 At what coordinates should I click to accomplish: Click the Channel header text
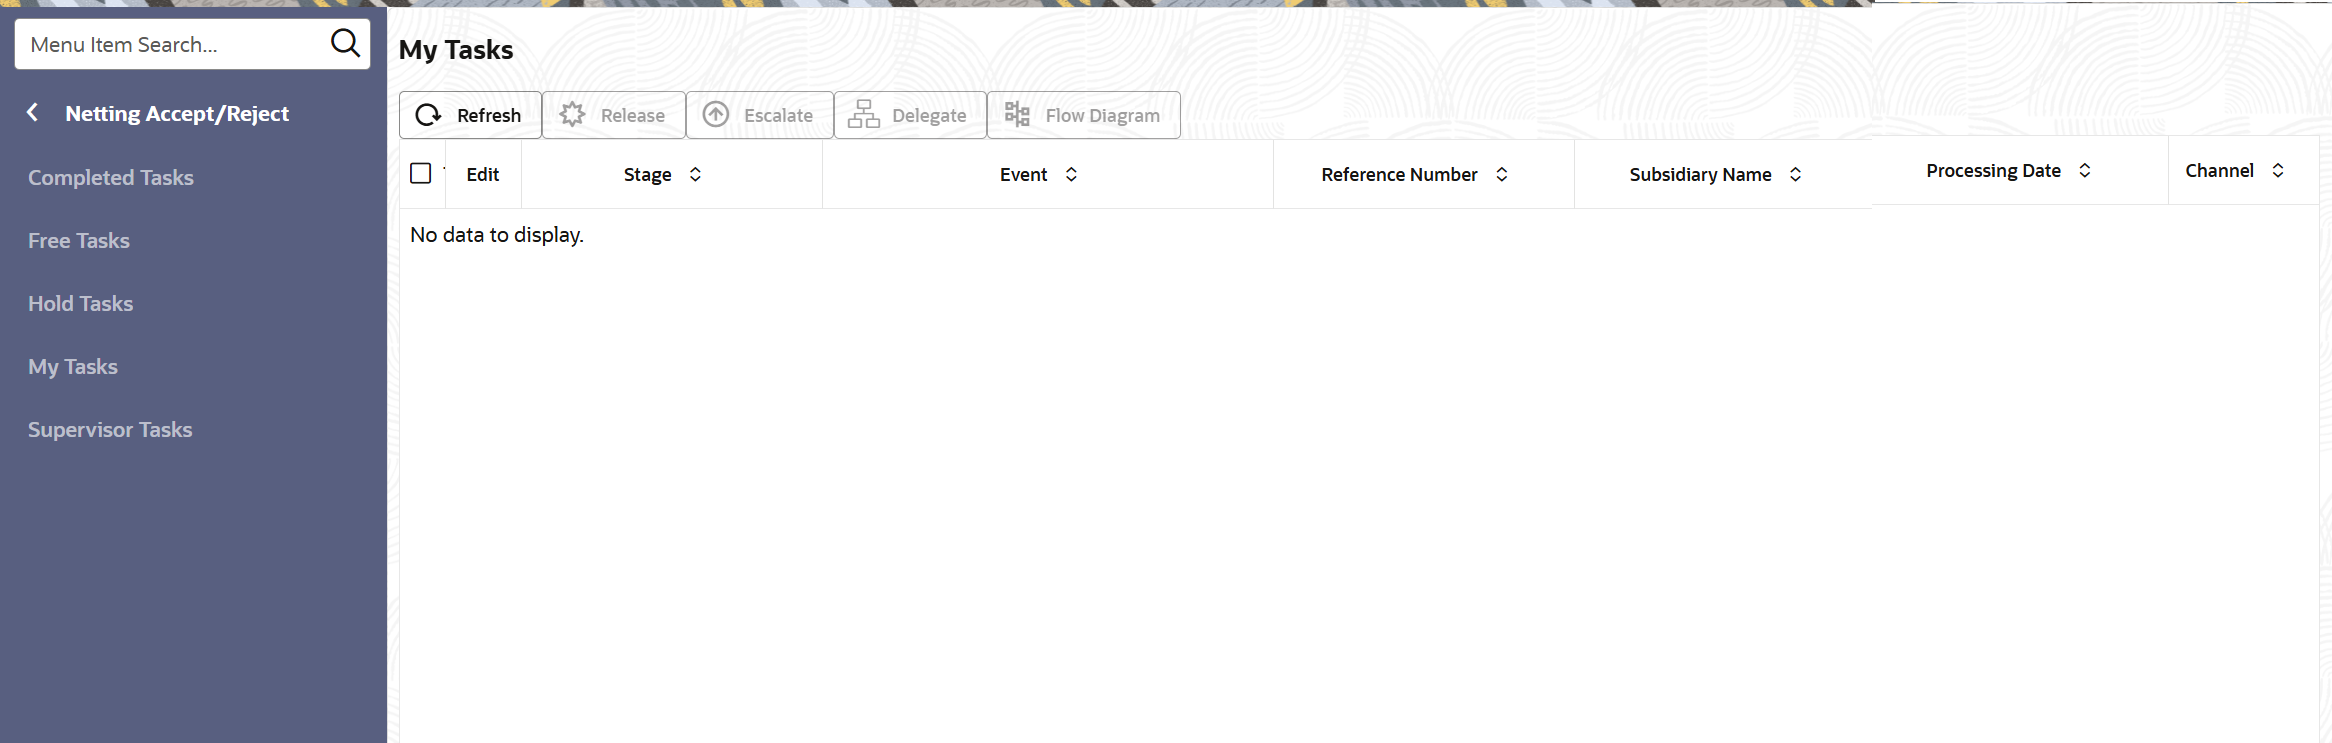(2219, 170)
